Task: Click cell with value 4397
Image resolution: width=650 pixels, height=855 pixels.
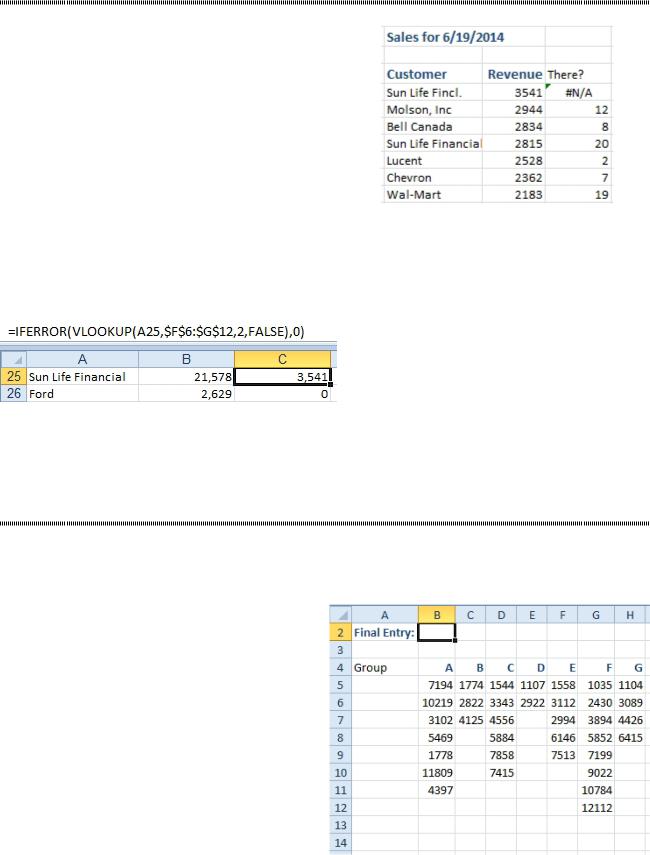Action: tap(436, 790)
